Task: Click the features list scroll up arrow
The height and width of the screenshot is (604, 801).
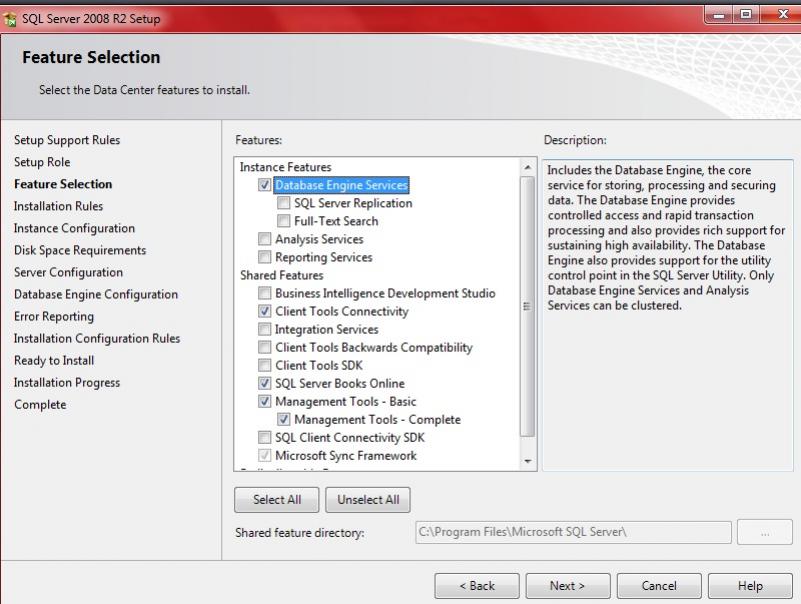Action: click(528, 168)
